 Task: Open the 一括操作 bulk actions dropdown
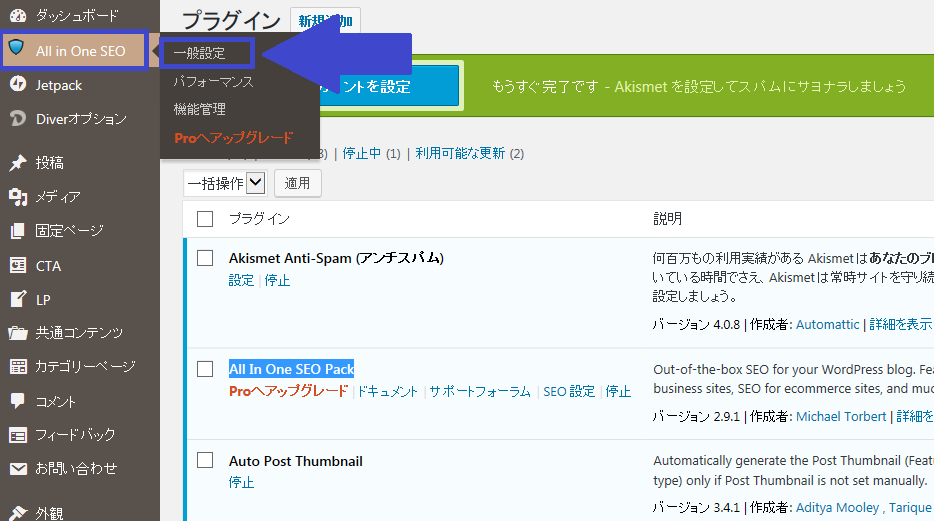[225, 183]
